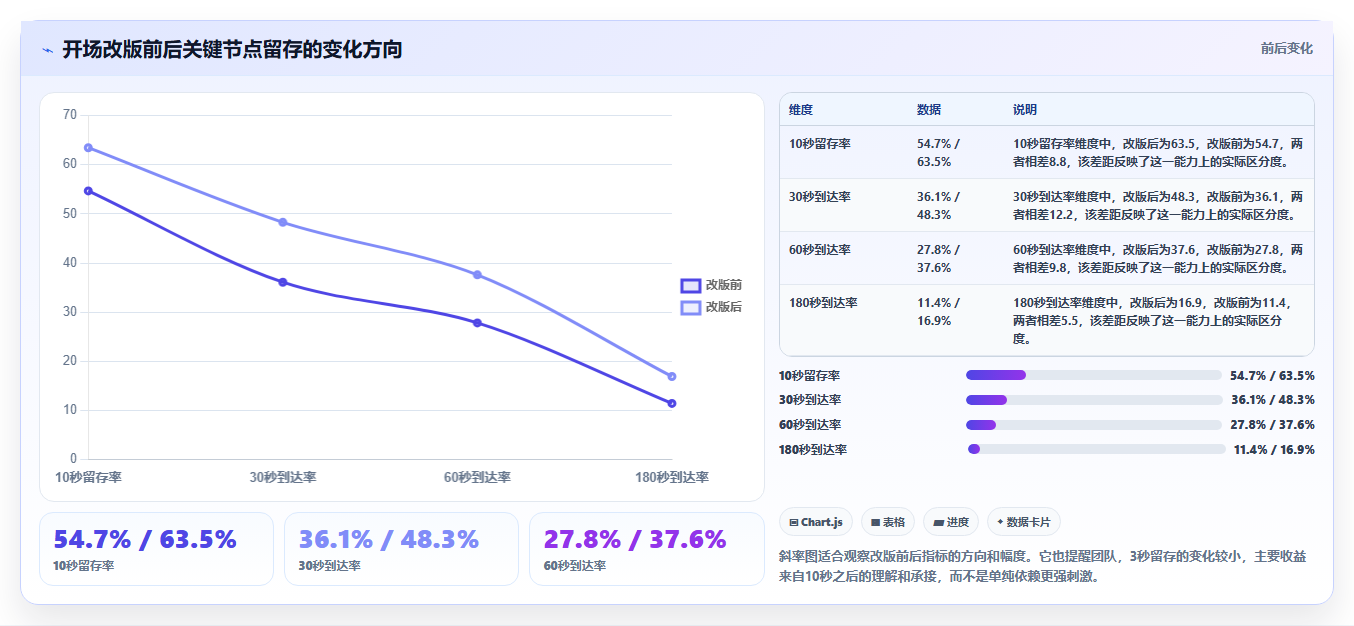The image size is (1354, 626).
Task: Click the description mentioning 两者相差12.2
Action: tap(1158, 206)
